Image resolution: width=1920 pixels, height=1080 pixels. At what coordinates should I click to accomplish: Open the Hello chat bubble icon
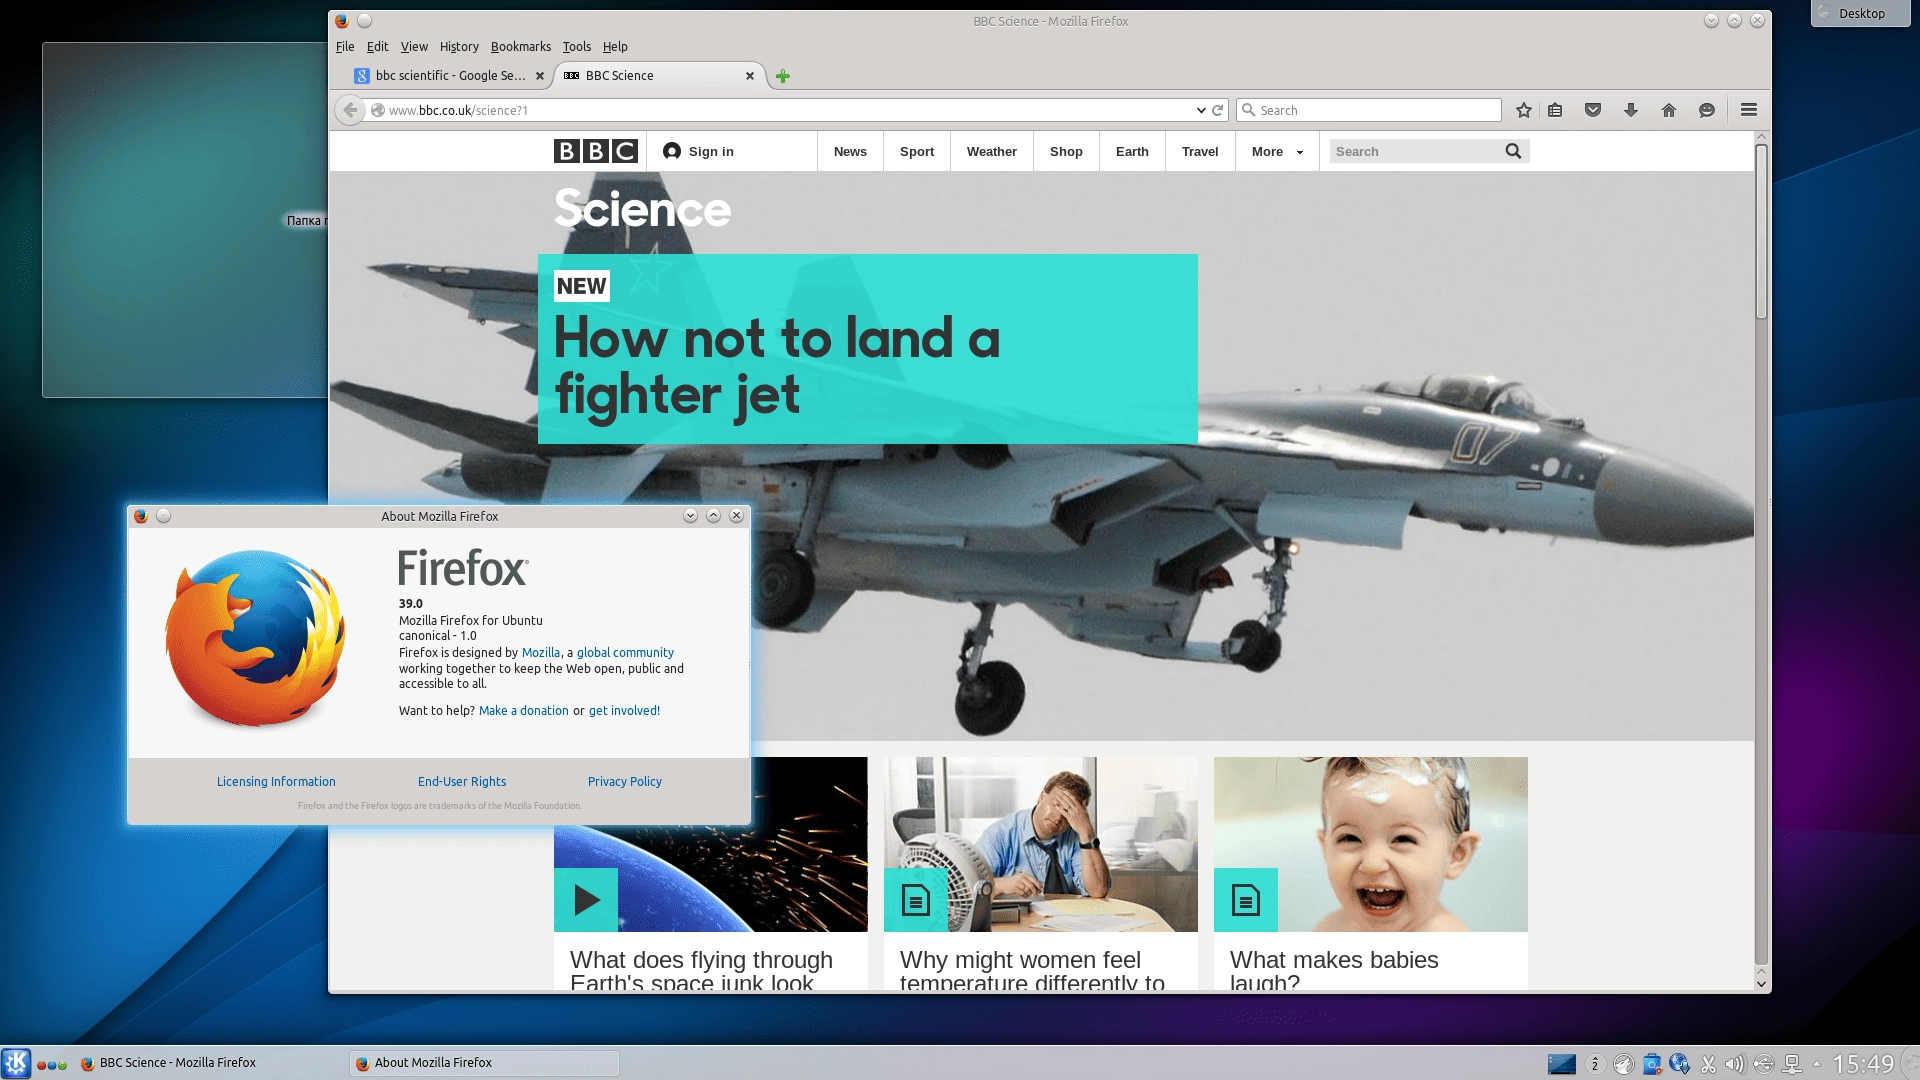tap(1707, 110)
